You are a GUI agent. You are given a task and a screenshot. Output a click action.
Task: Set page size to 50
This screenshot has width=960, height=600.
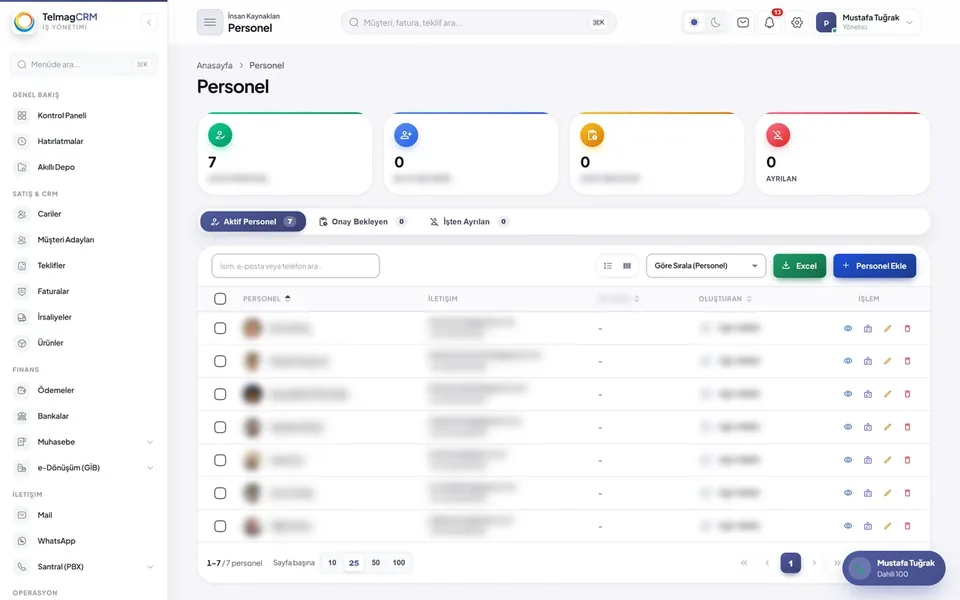tap(375, 563)
